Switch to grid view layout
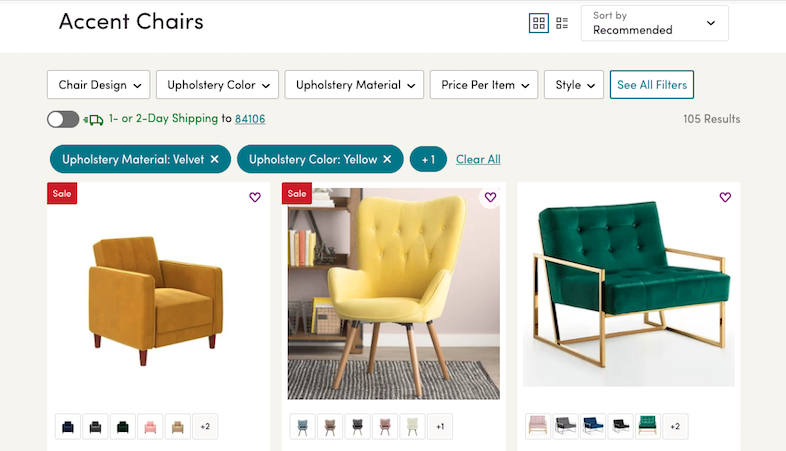The height and width of the screenshot is (451, 786). tap(539, 23)
